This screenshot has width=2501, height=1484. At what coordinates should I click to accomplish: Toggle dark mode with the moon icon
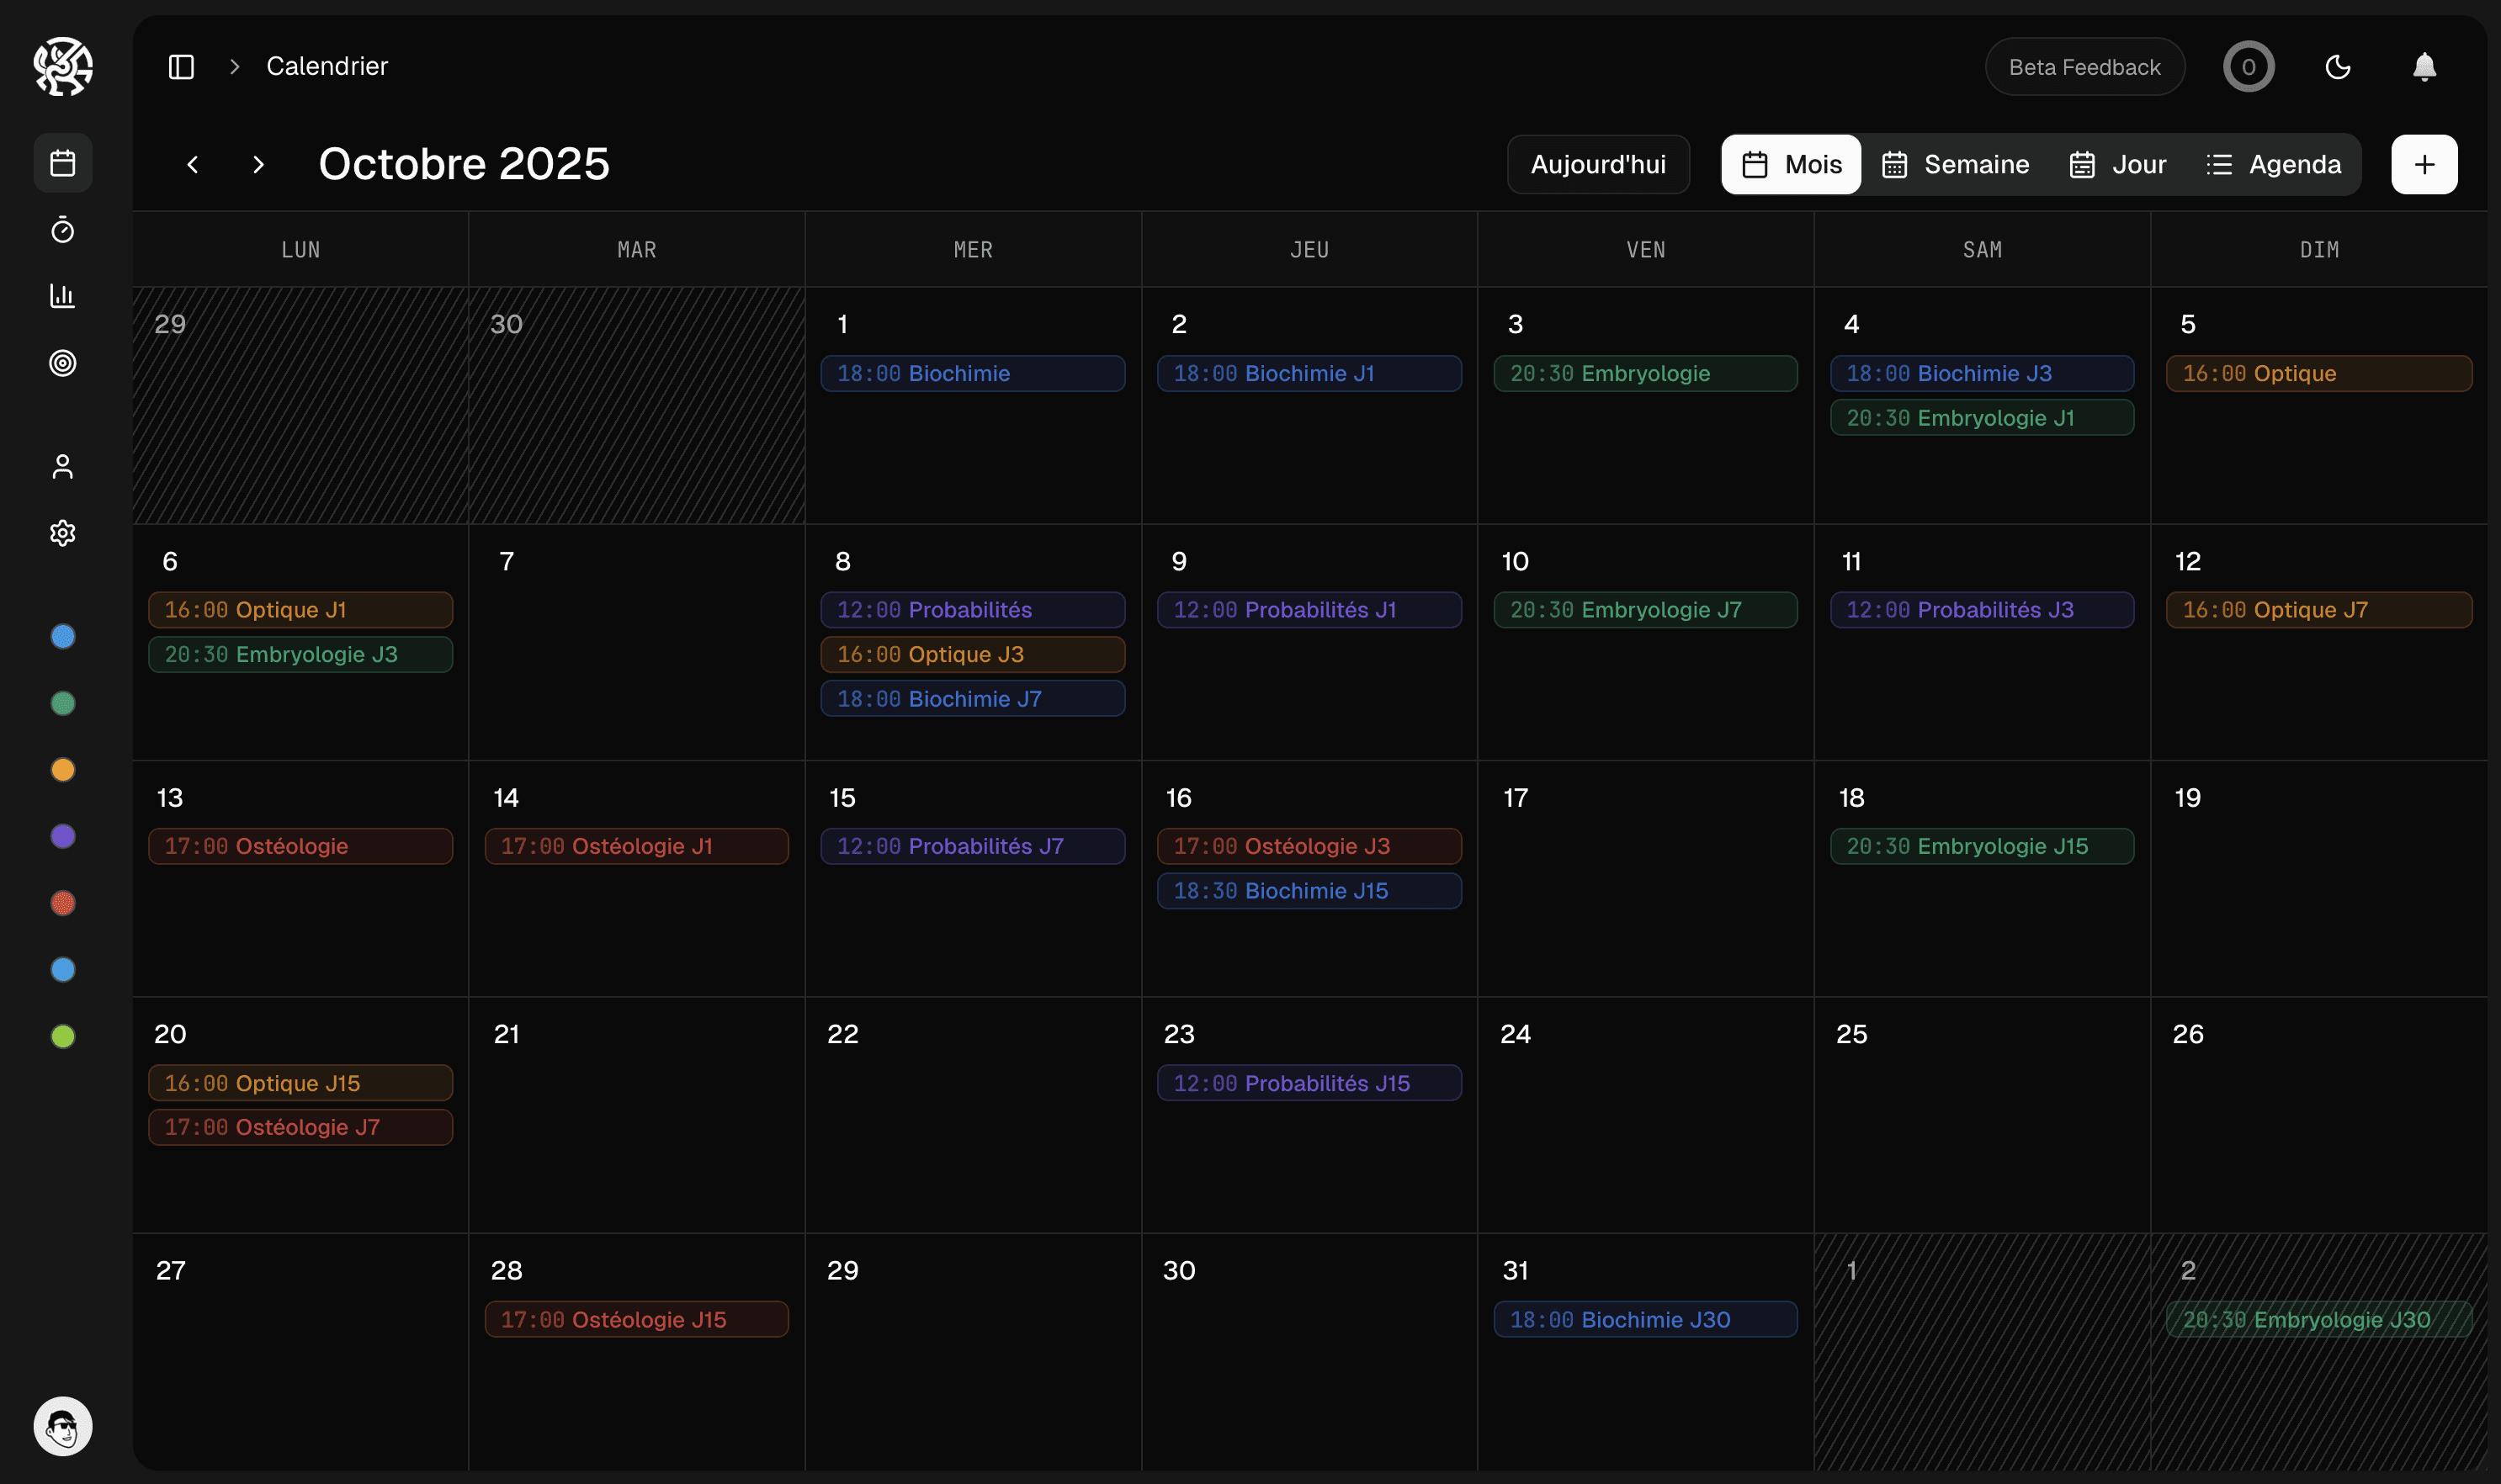pos(2338,66)
